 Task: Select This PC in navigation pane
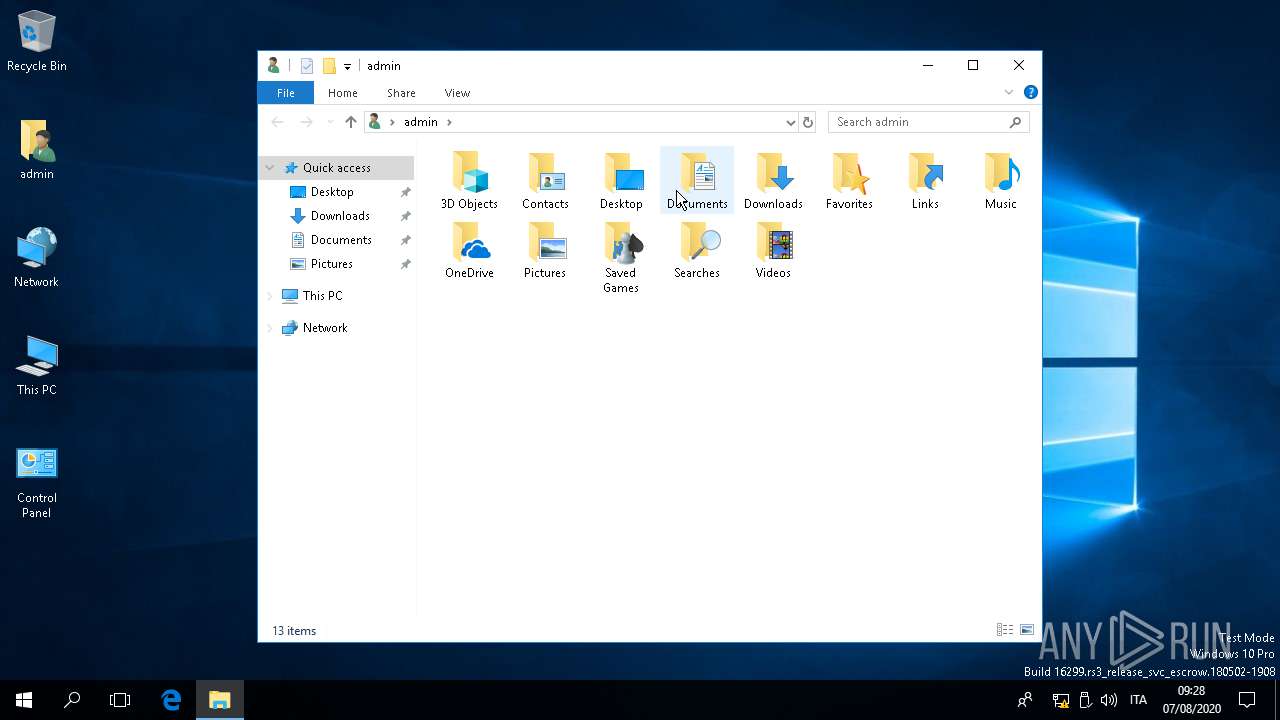pyautogui.click(x=322, y=296)
